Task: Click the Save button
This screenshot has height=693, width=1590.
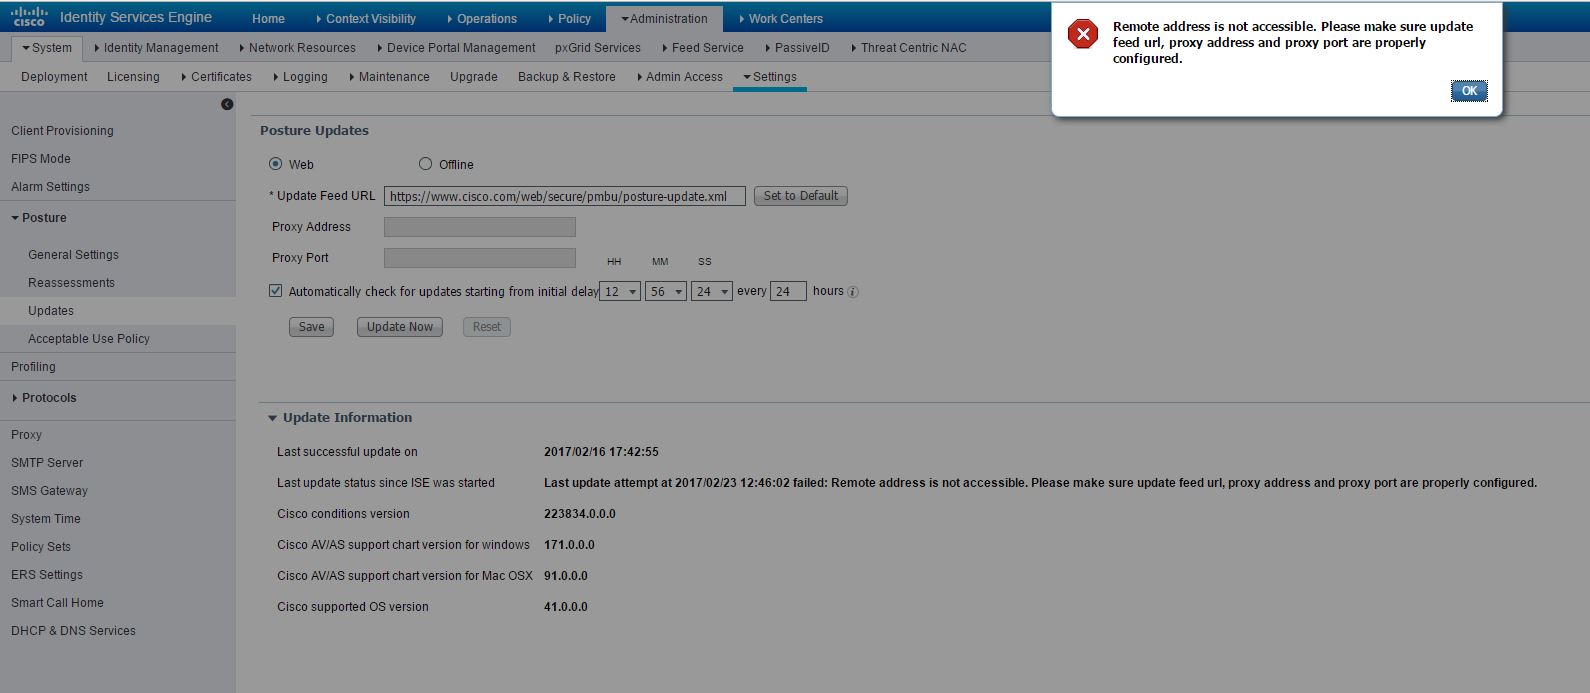Action: click(x=311, y=327)
